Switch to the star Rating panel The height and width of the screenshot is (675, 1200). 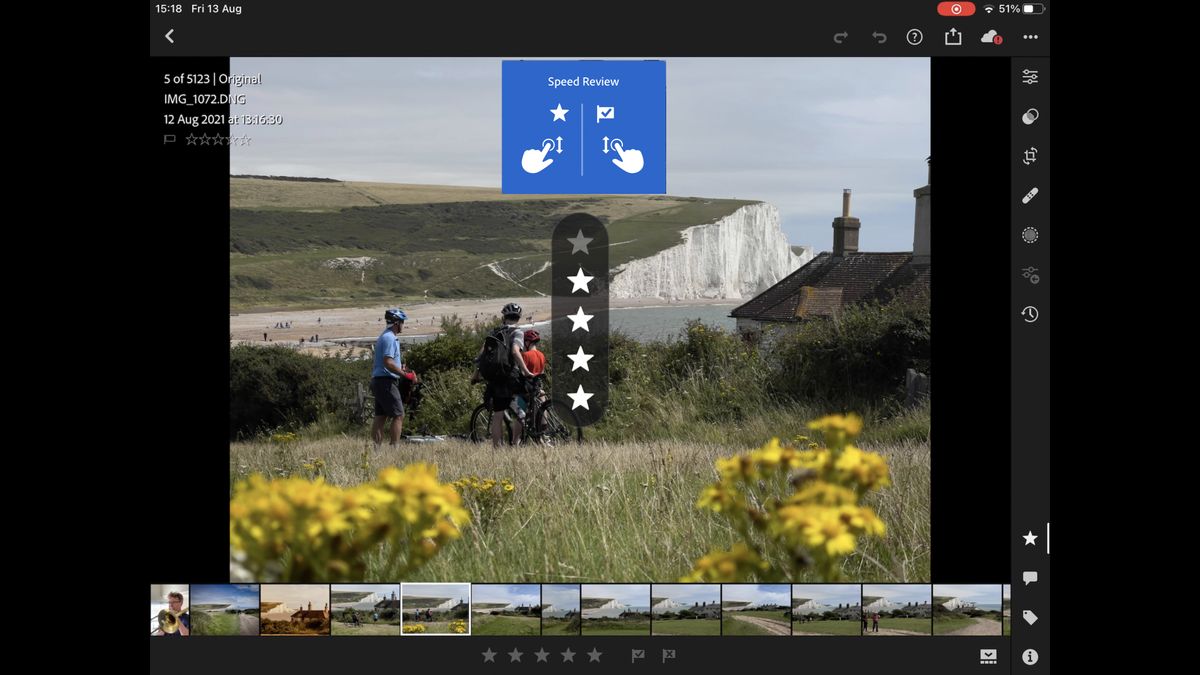click(x=1029, y=538)
